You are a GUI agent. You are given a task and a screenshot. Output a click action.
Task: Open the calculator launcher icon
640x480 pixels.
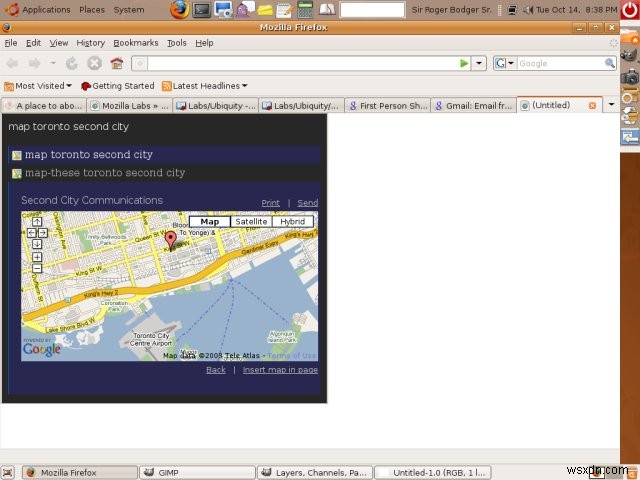tap(305, 9)
